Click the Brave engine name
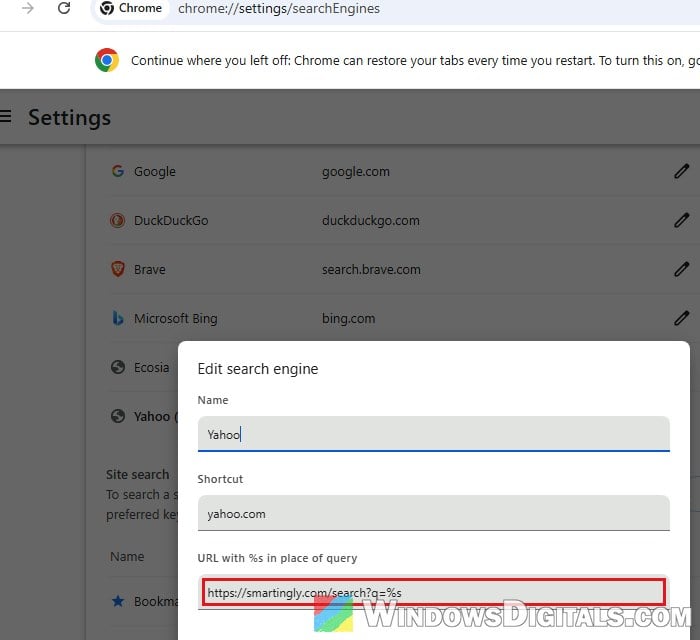This screenshot has height=640, width=700. 150,270
